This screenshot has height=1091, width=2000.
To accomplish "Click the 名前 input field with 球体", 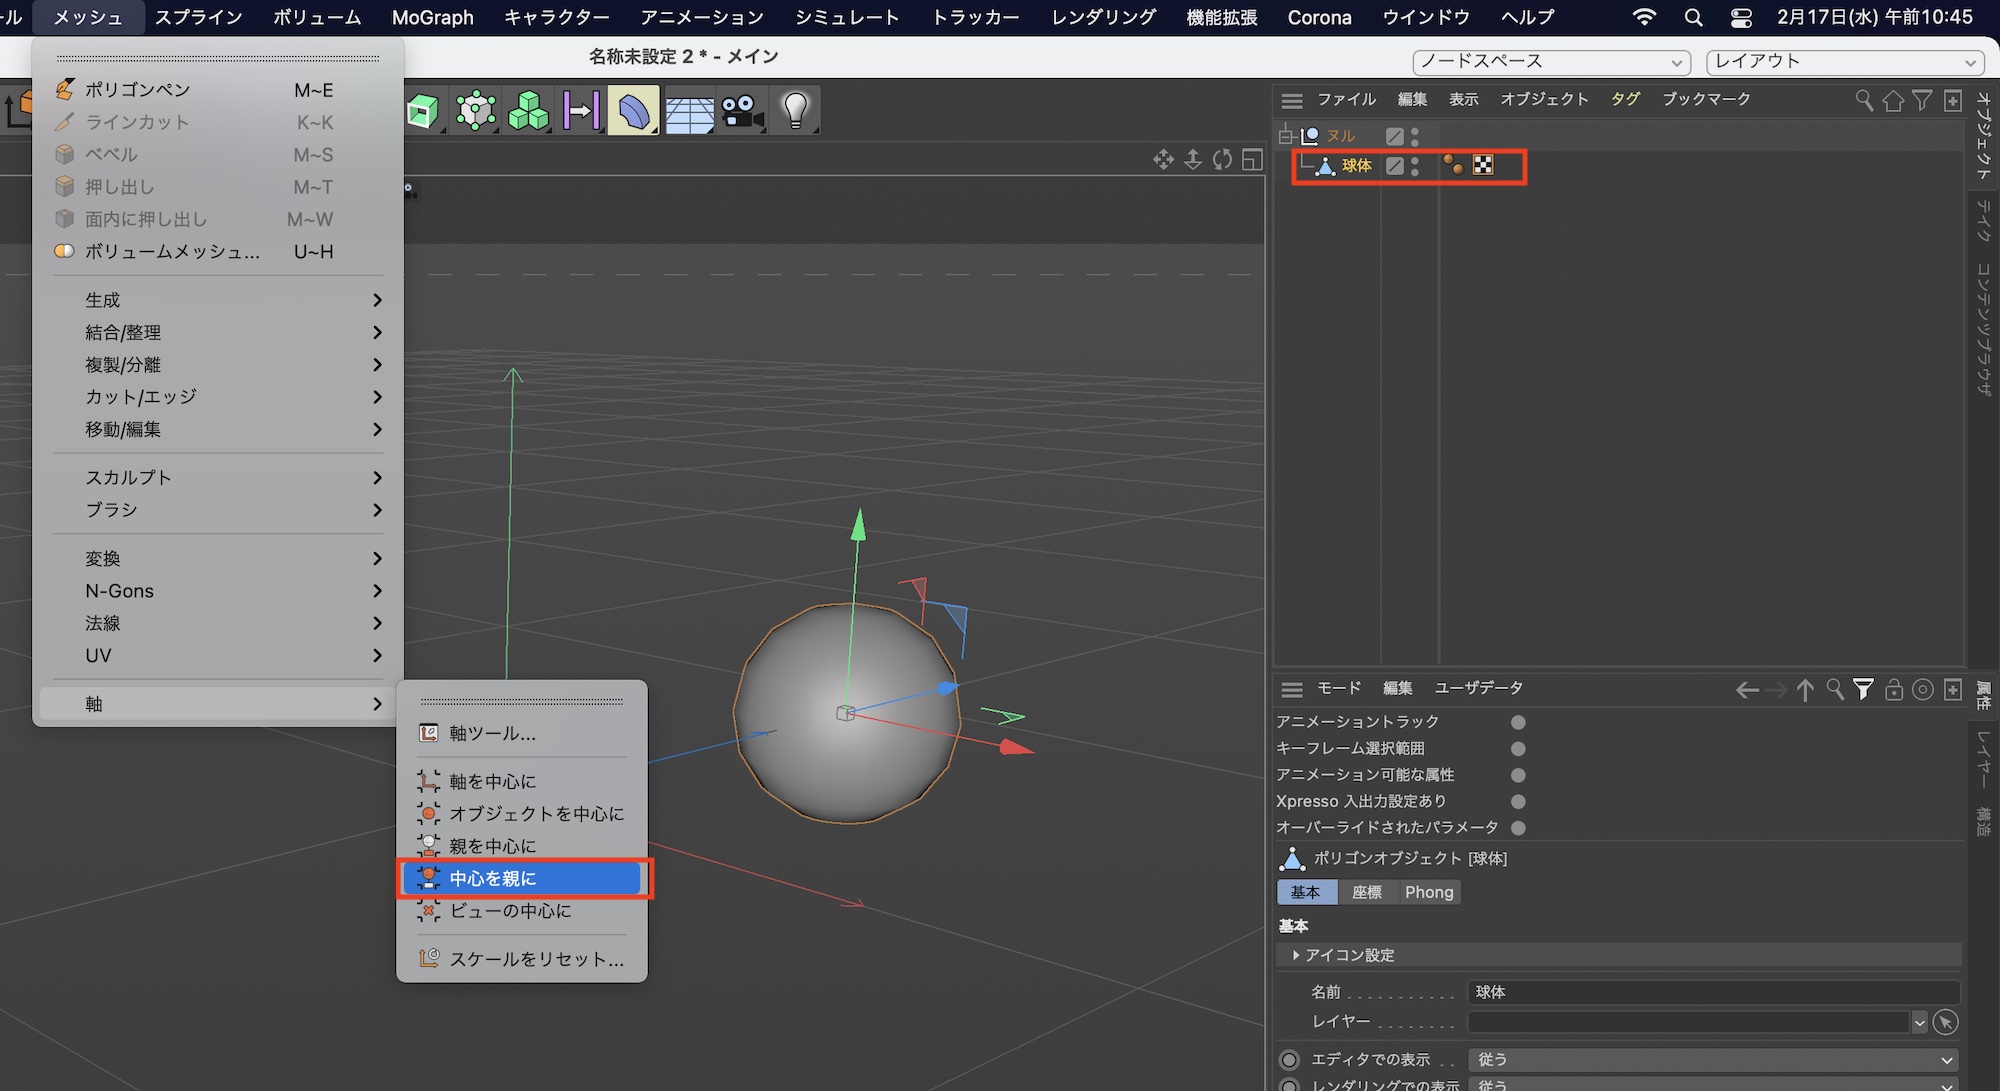I will [1712, 992].
